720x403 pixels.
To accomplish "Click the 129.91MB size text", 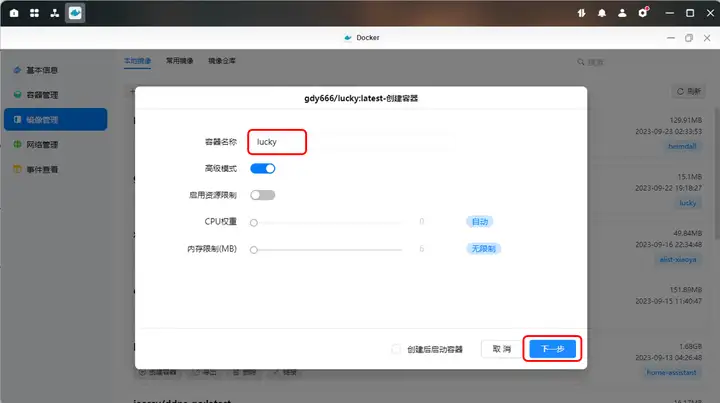I will [686, 120].
